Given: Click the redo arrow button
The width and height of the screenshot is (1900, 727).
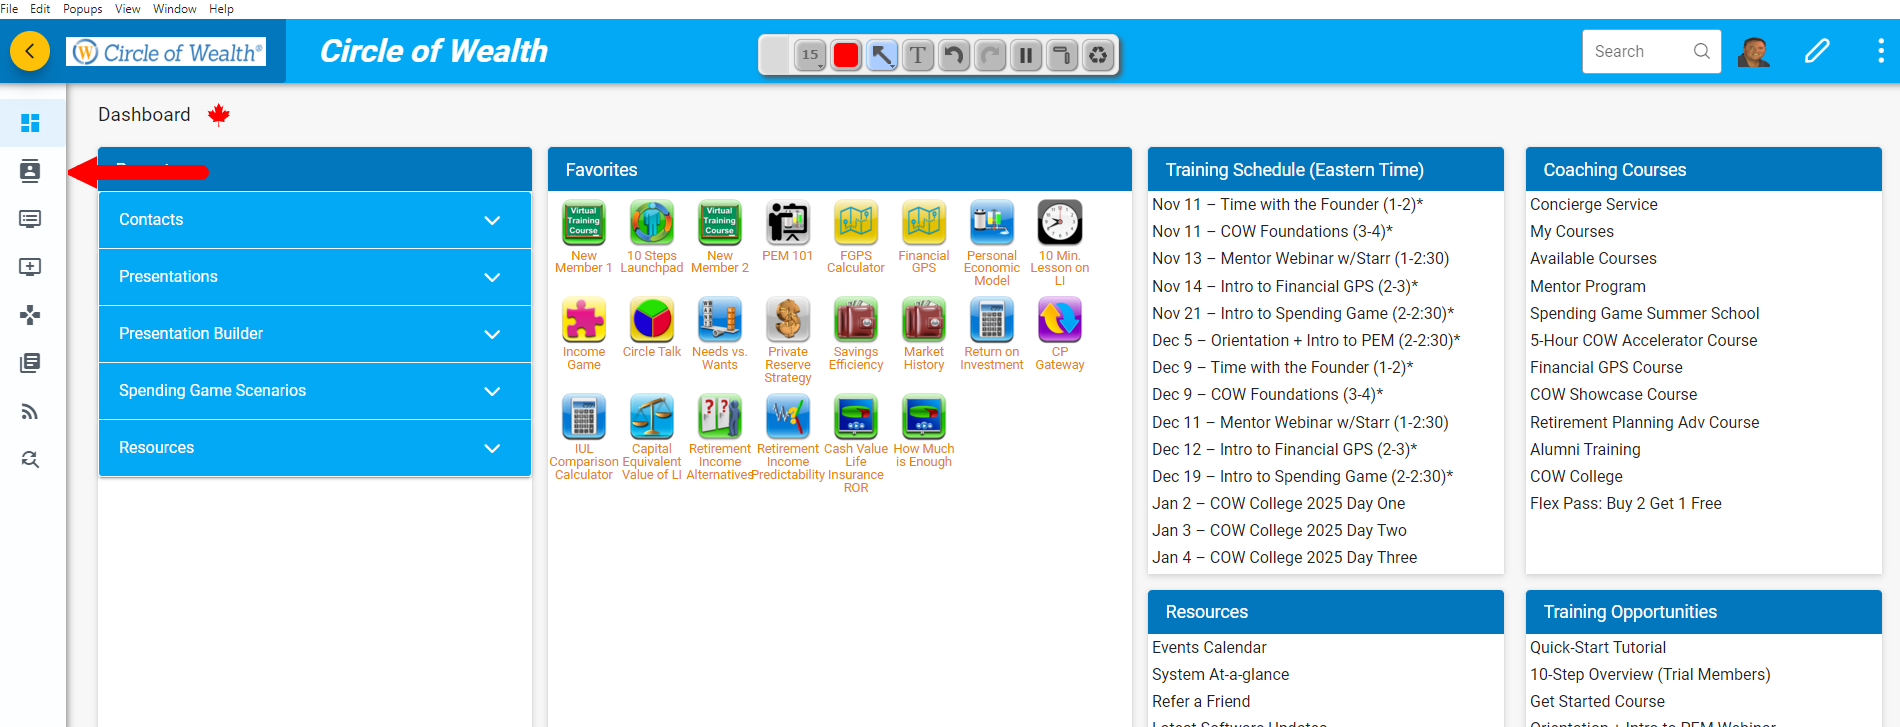Looking at the screenshot, I should pyautogui.click(x=990, y=55).
